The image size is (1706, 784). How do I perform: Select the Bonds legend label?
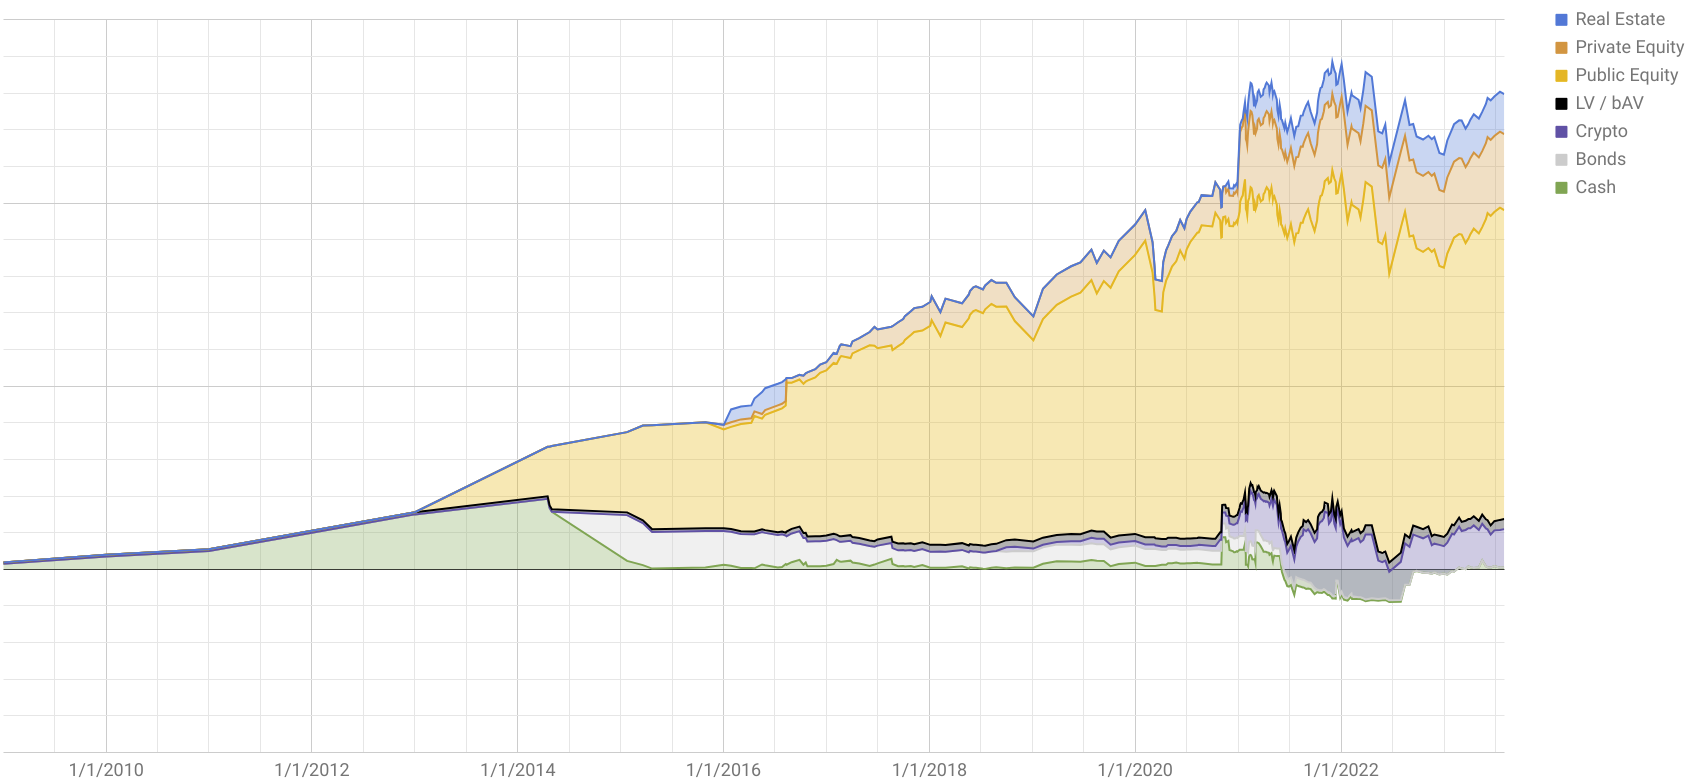[x=1600, y=159]
